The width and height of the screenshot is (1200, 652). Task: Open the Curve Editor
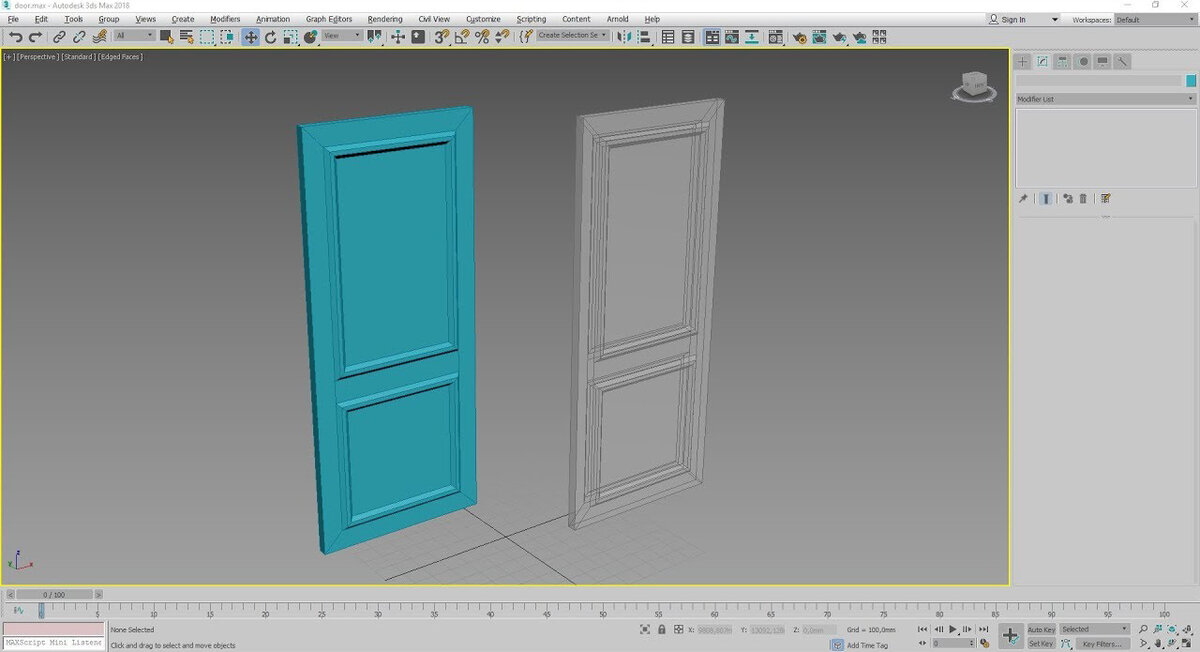click(x=731, y=36)
